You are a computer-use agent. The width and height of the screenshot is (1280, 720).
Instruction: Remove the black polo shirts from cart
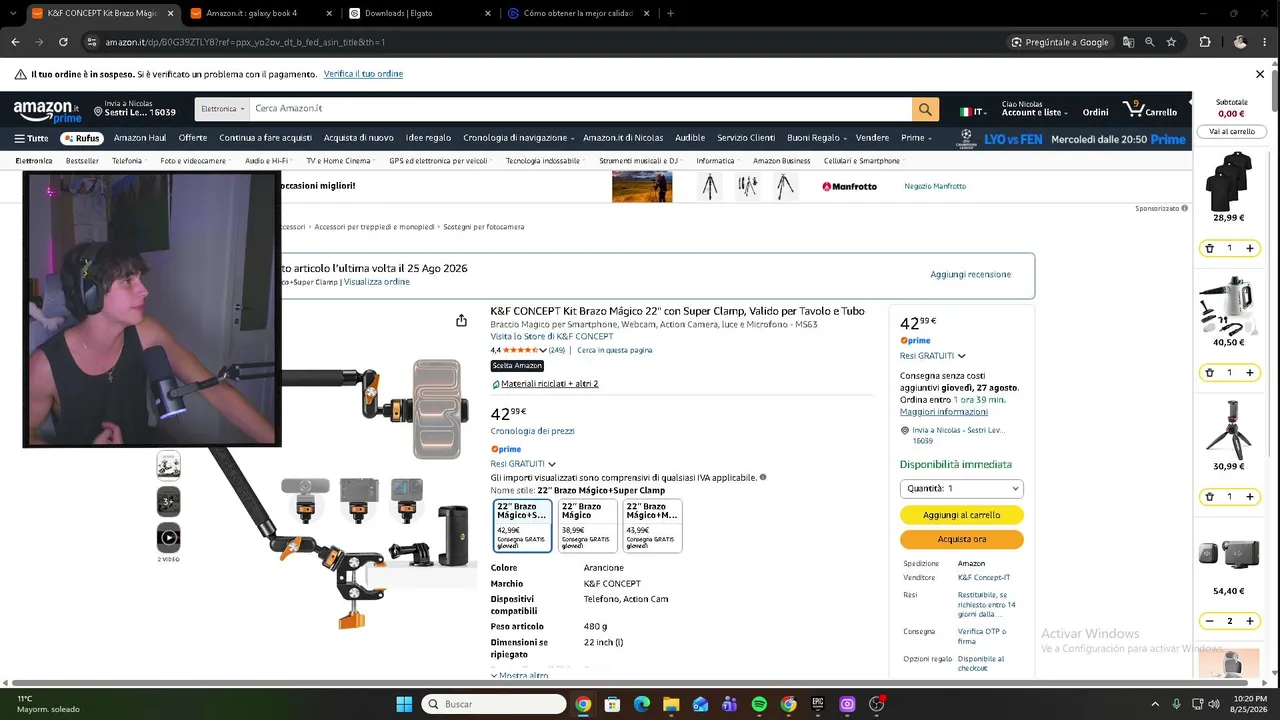click(1209, 248)
